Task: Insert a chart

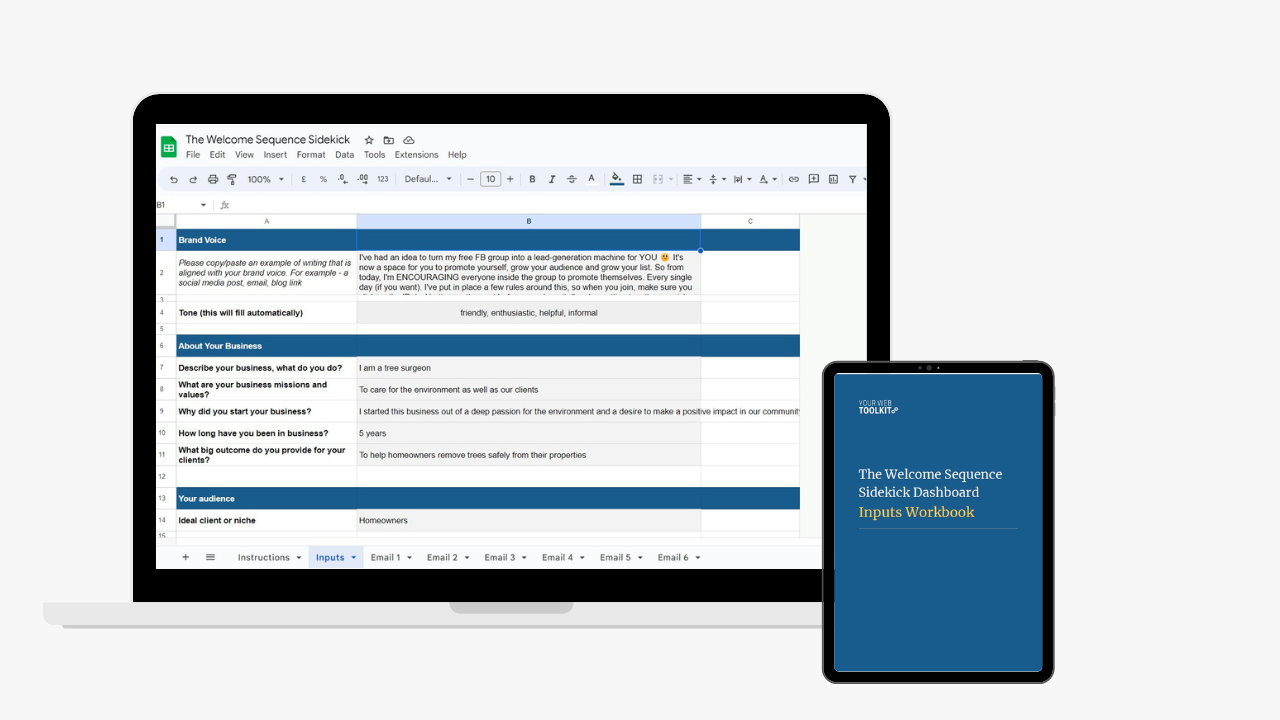Action: tap(833, 180)
